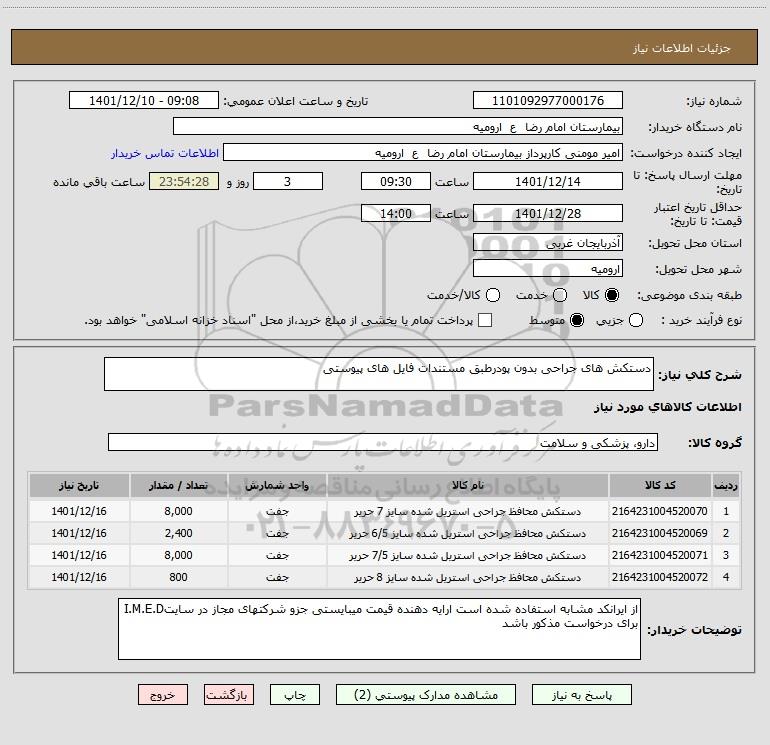Viewport: 770px width, 745px height.
Task: Click glove size 7 product name
Action: coord(468,512)
